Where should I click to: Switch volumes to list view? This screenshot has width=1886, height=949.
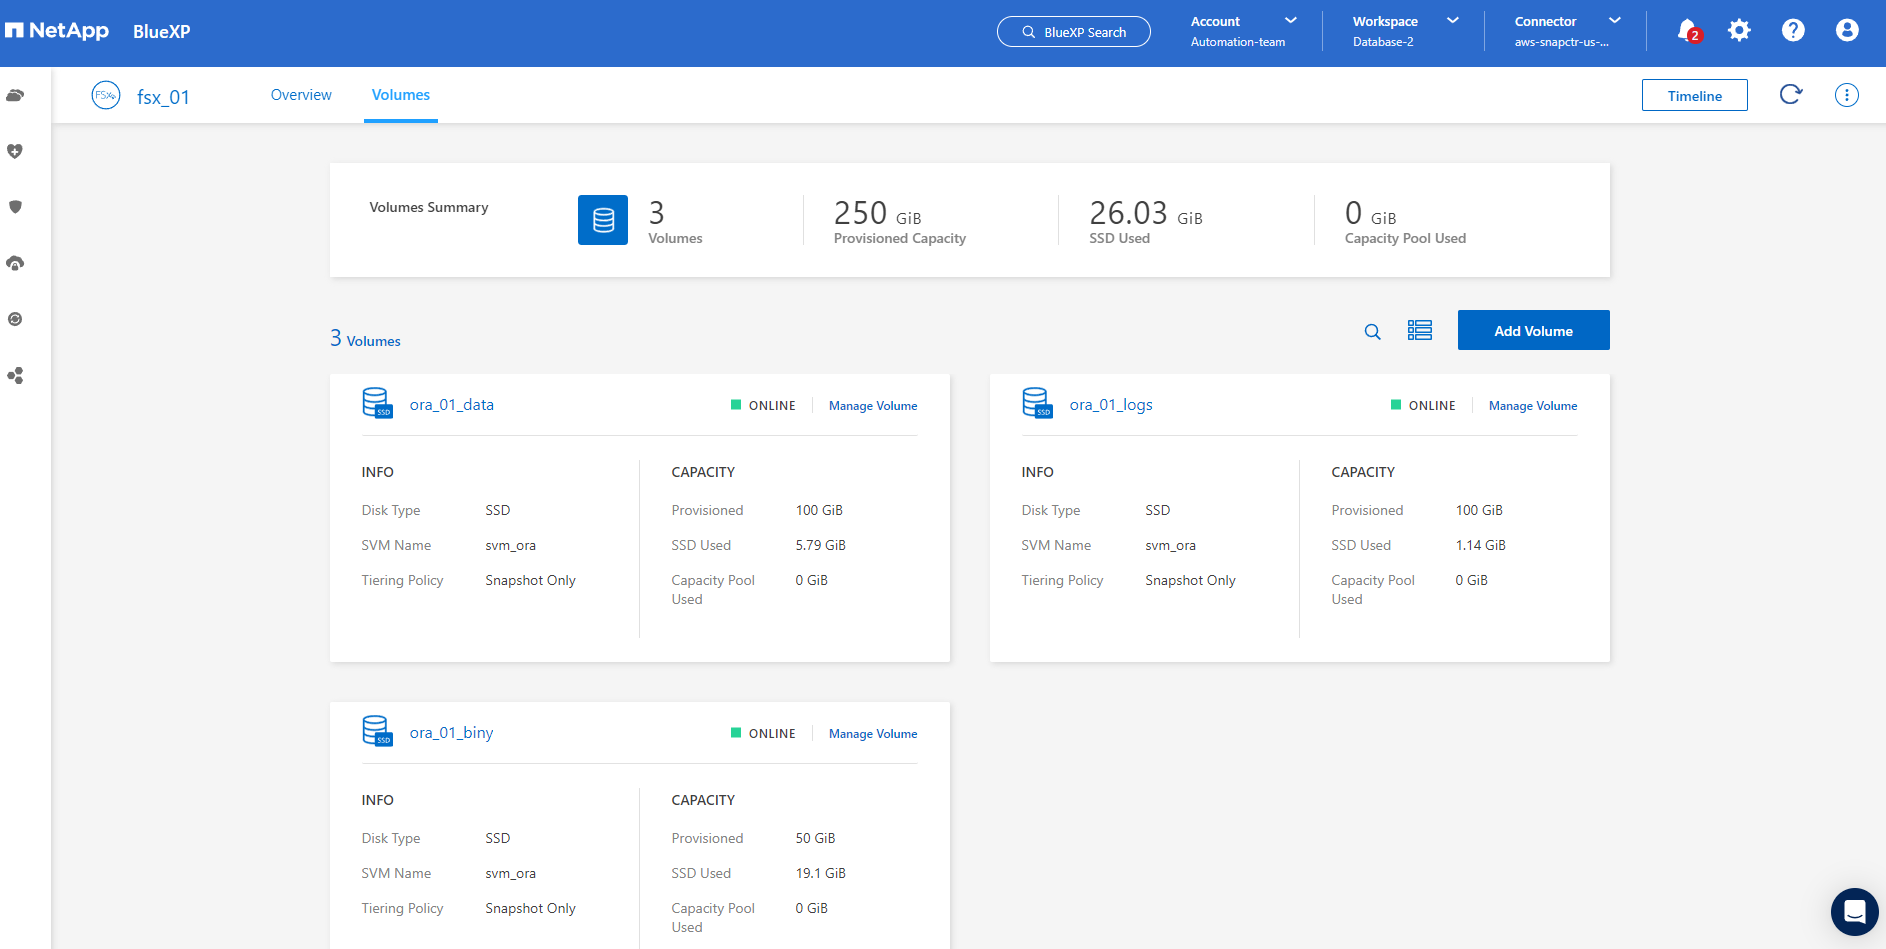tap(1419, 331)
